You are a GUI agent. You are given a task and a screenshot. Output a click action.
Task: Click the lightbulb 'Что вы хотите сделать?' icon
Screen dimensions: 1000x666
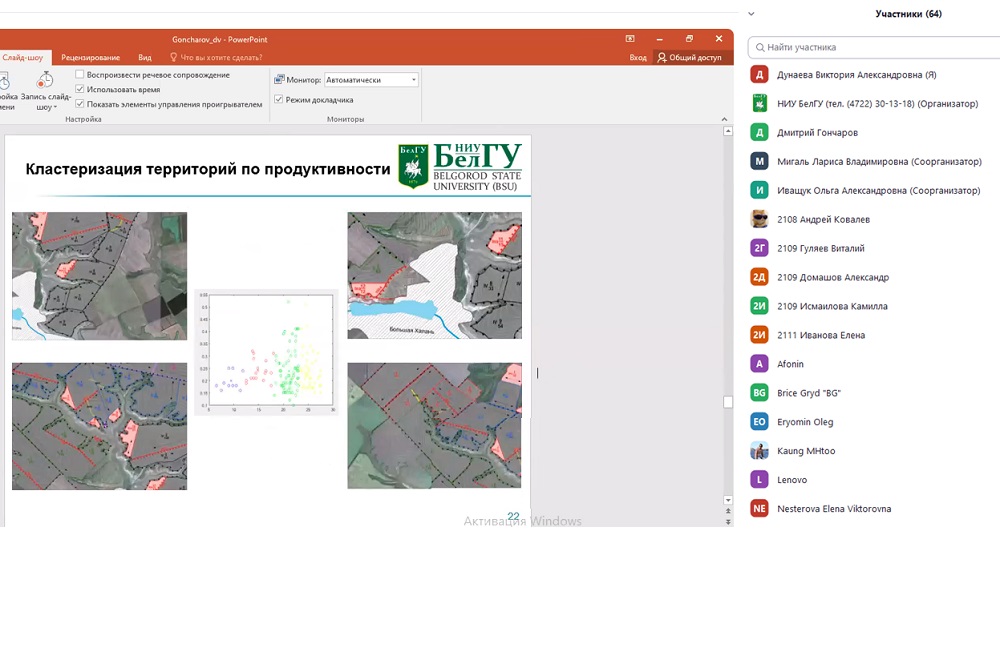tap(174, 58)
